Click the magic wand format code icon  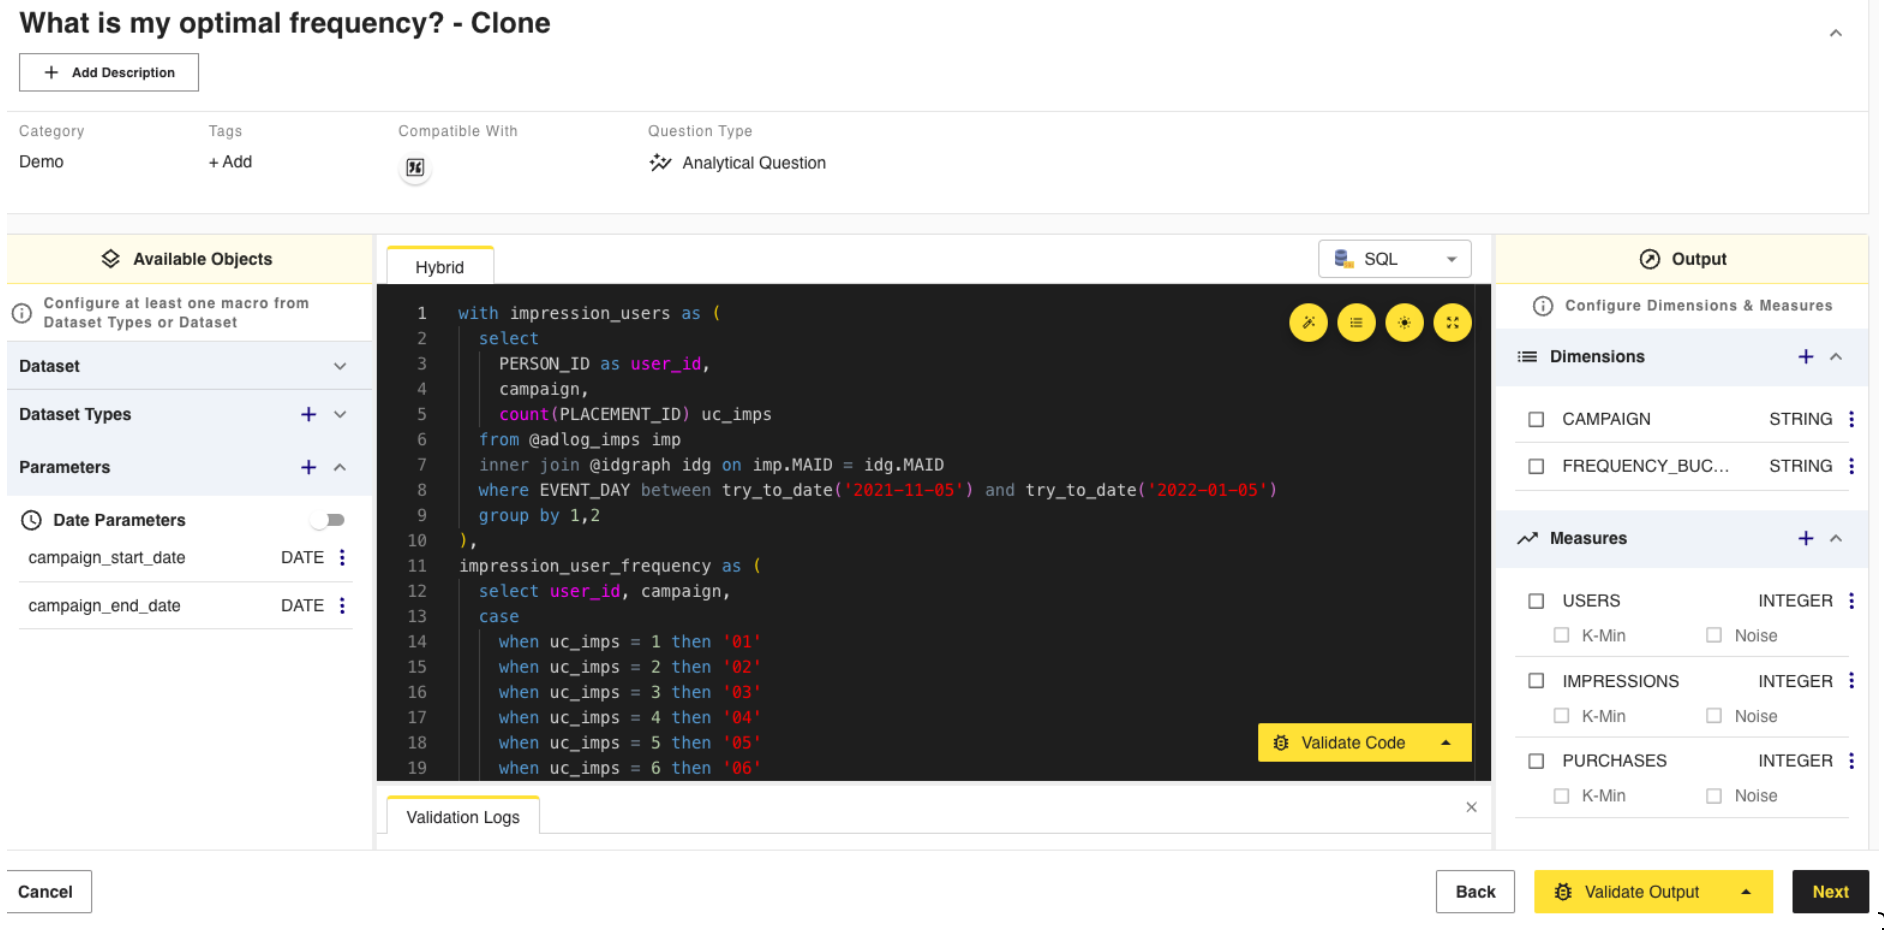click(x=1308, y=323)
